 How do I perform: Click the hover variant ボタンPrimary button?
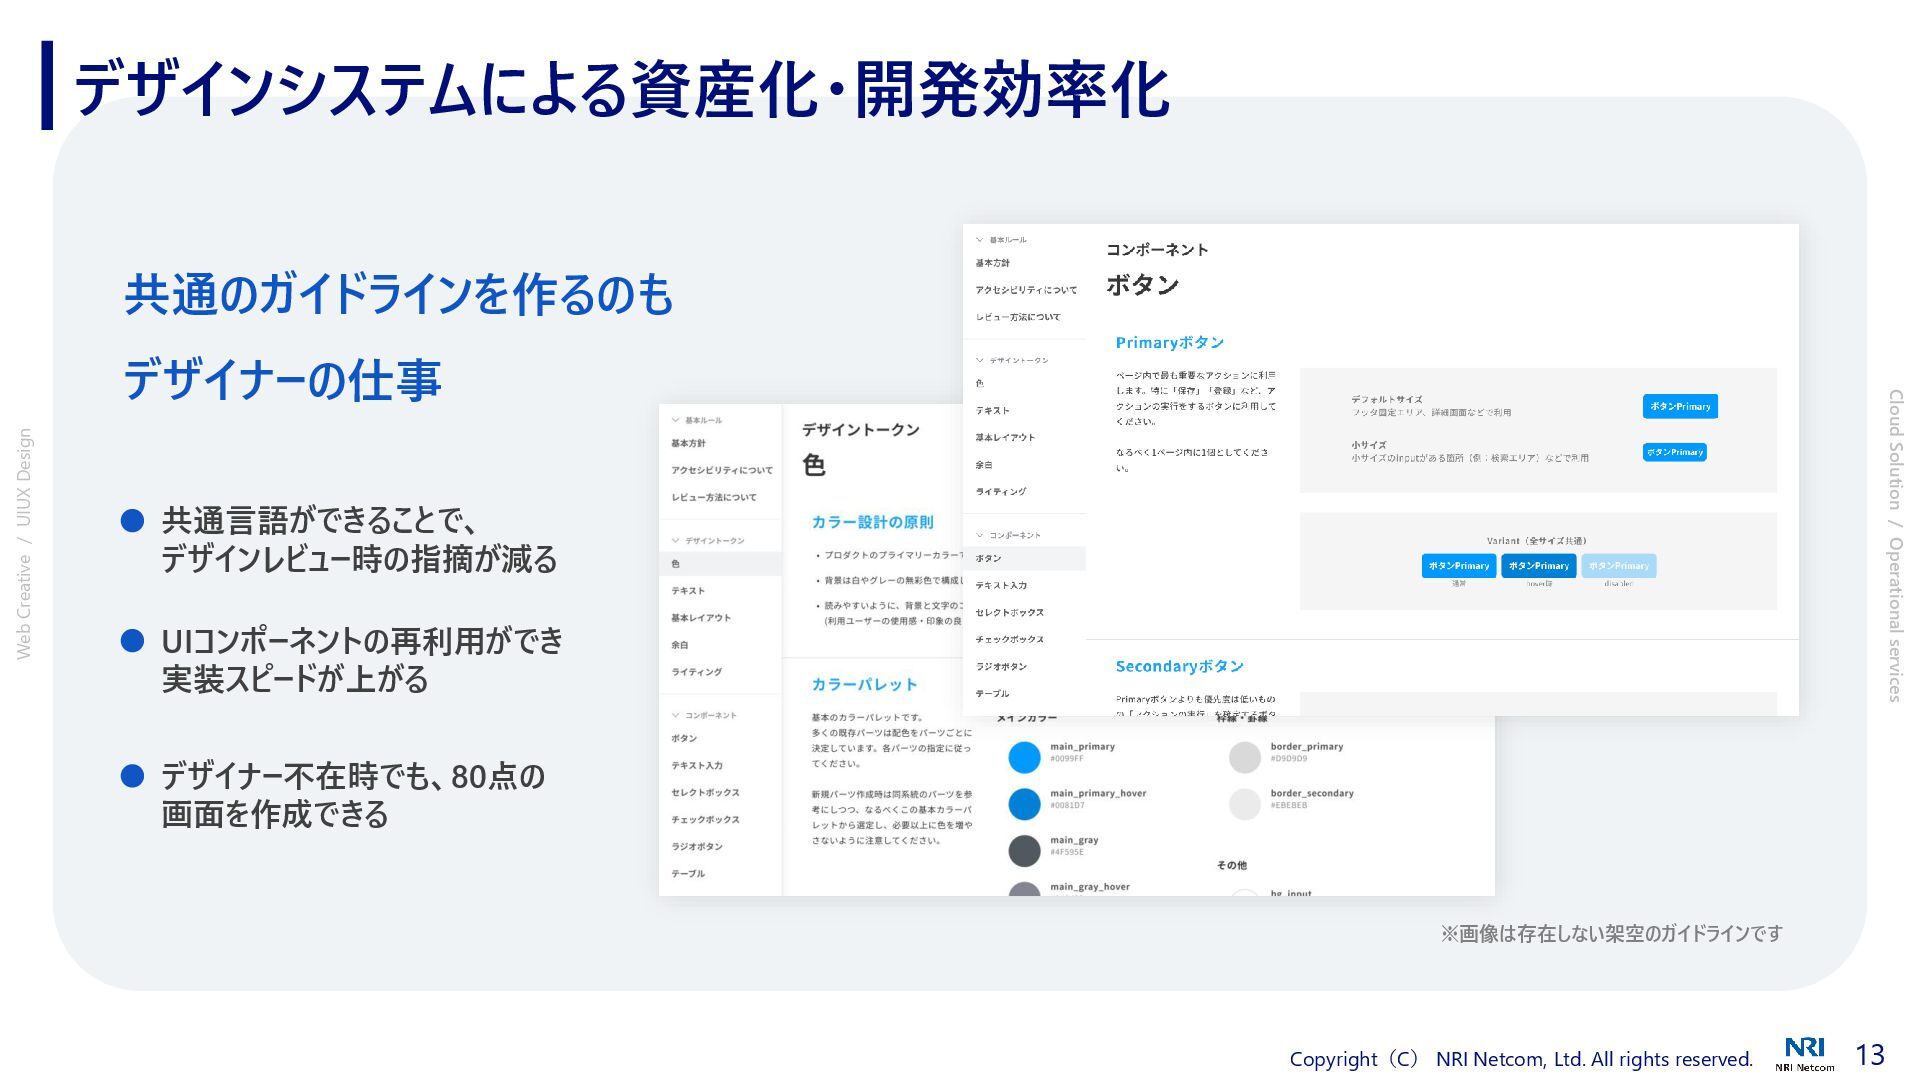[1538, 566]
